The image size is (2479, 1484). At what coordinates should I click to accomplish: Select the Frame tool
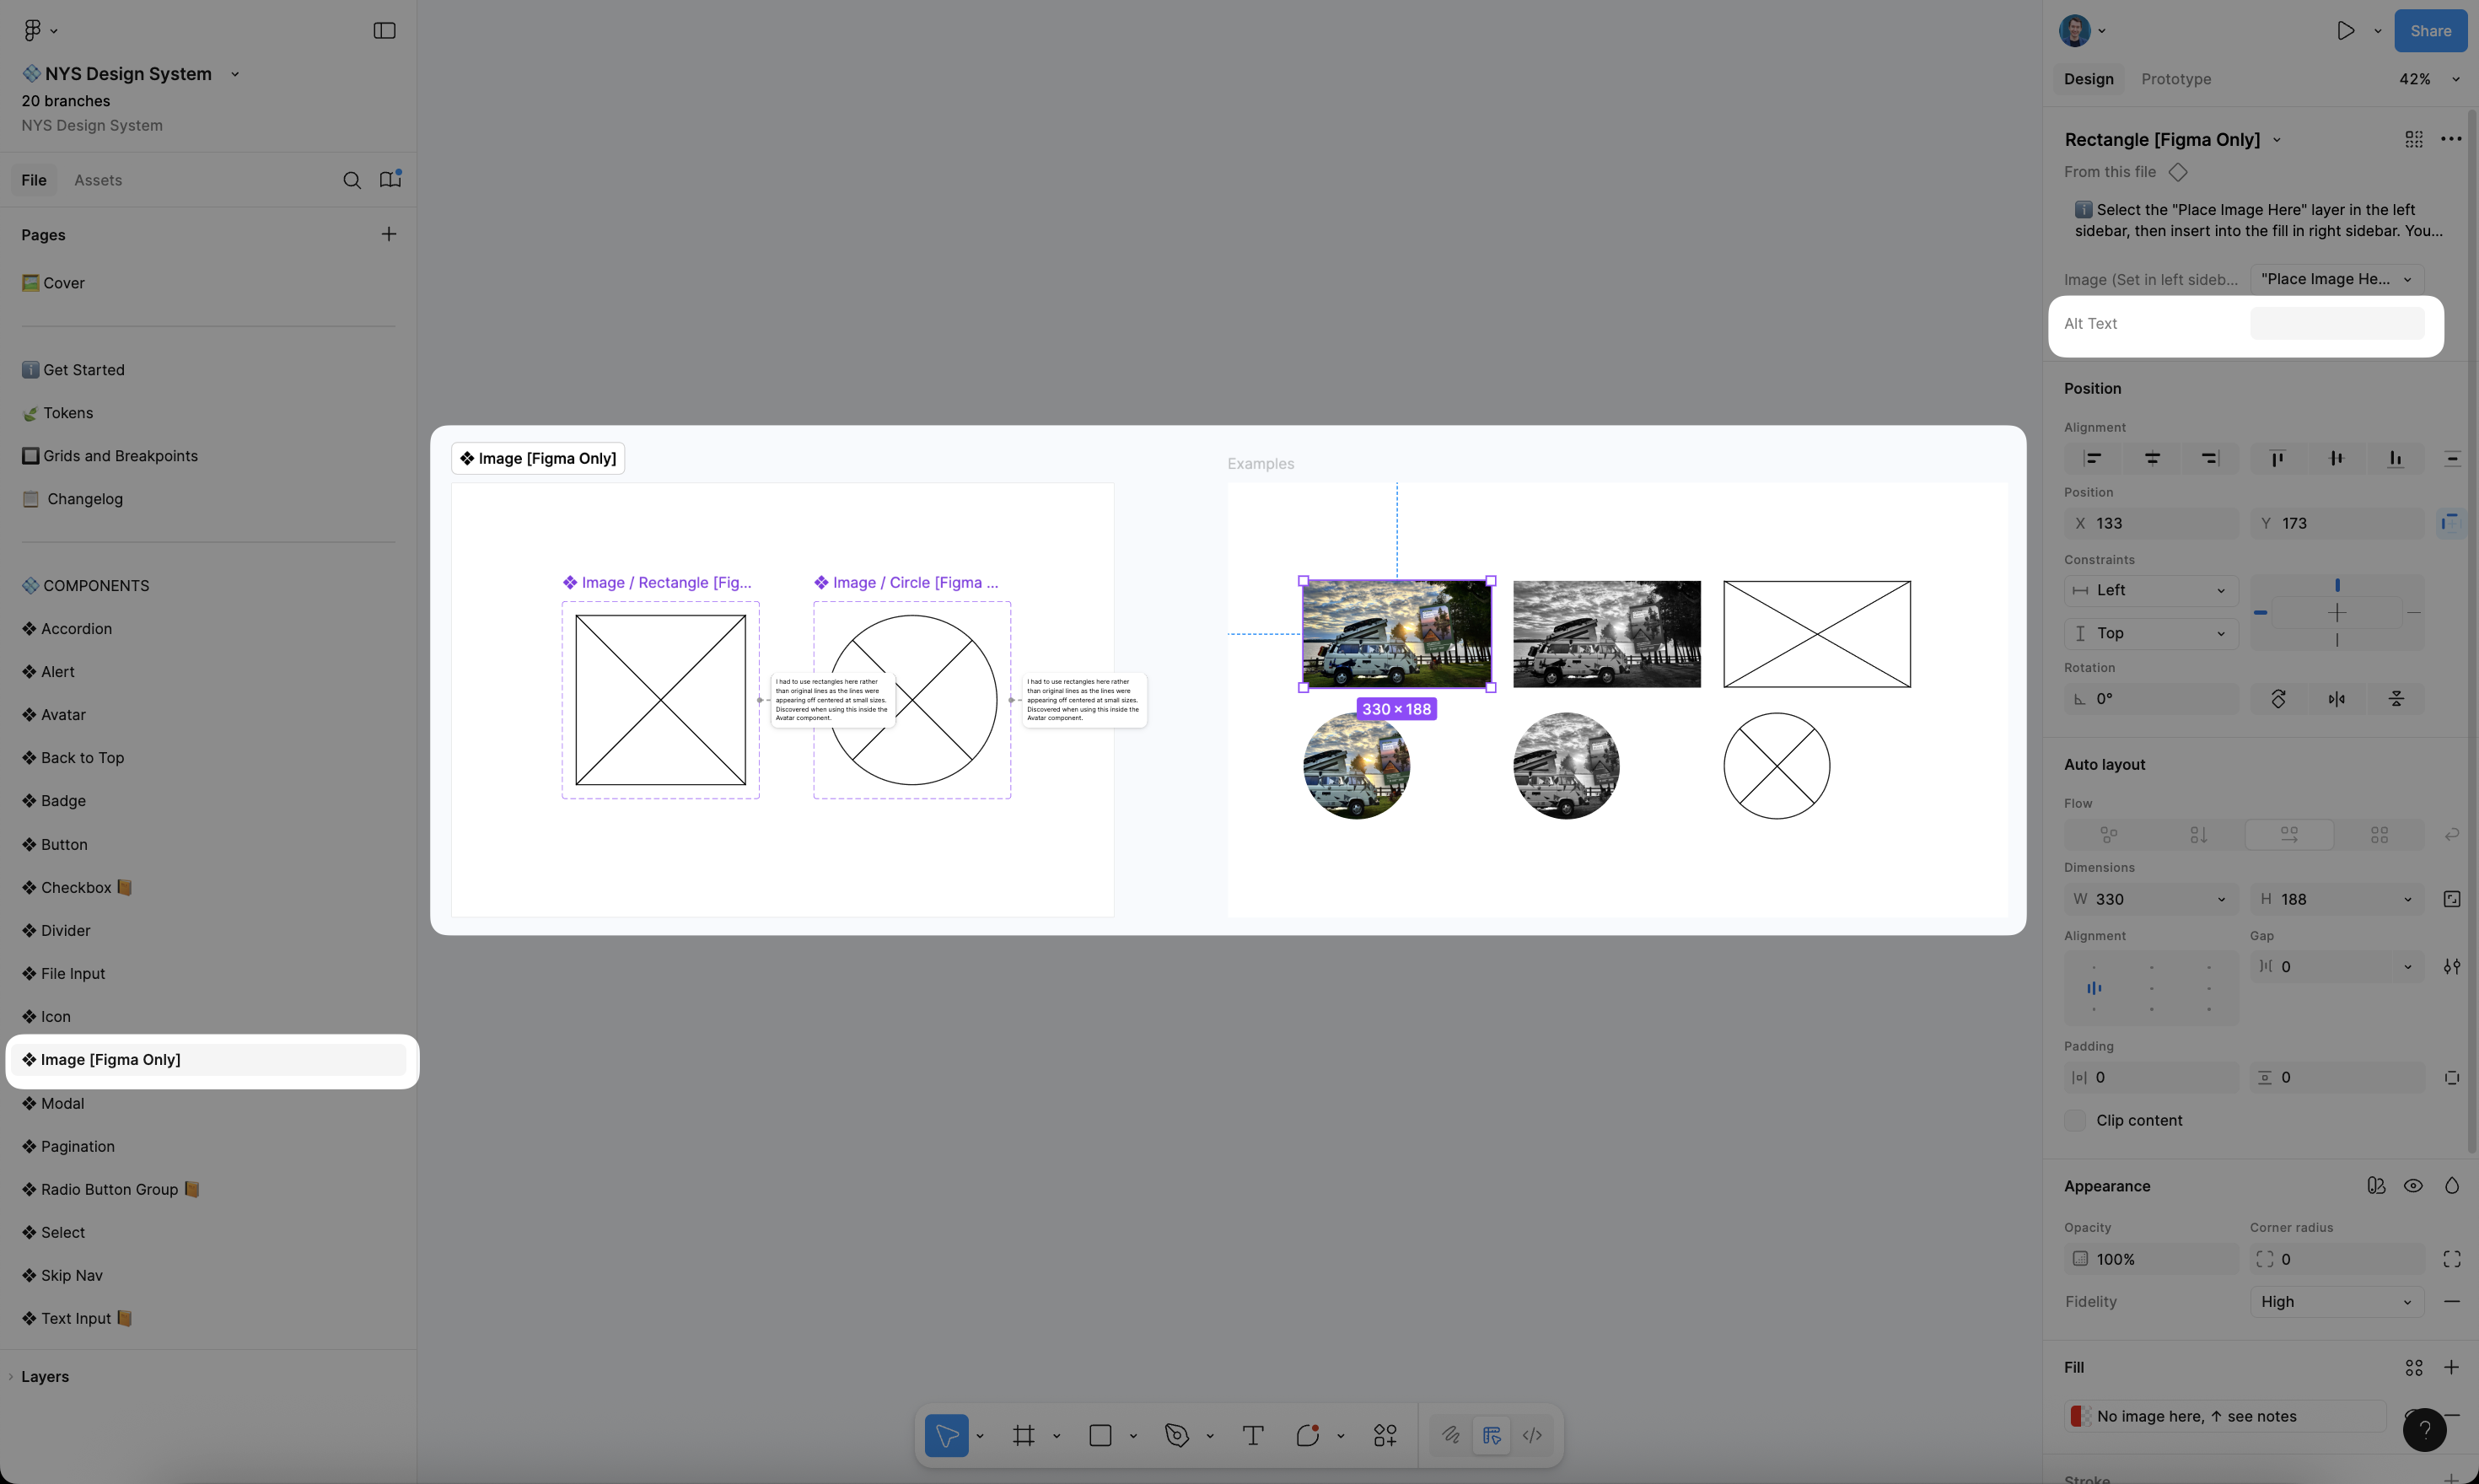tap(1023, 1435)
